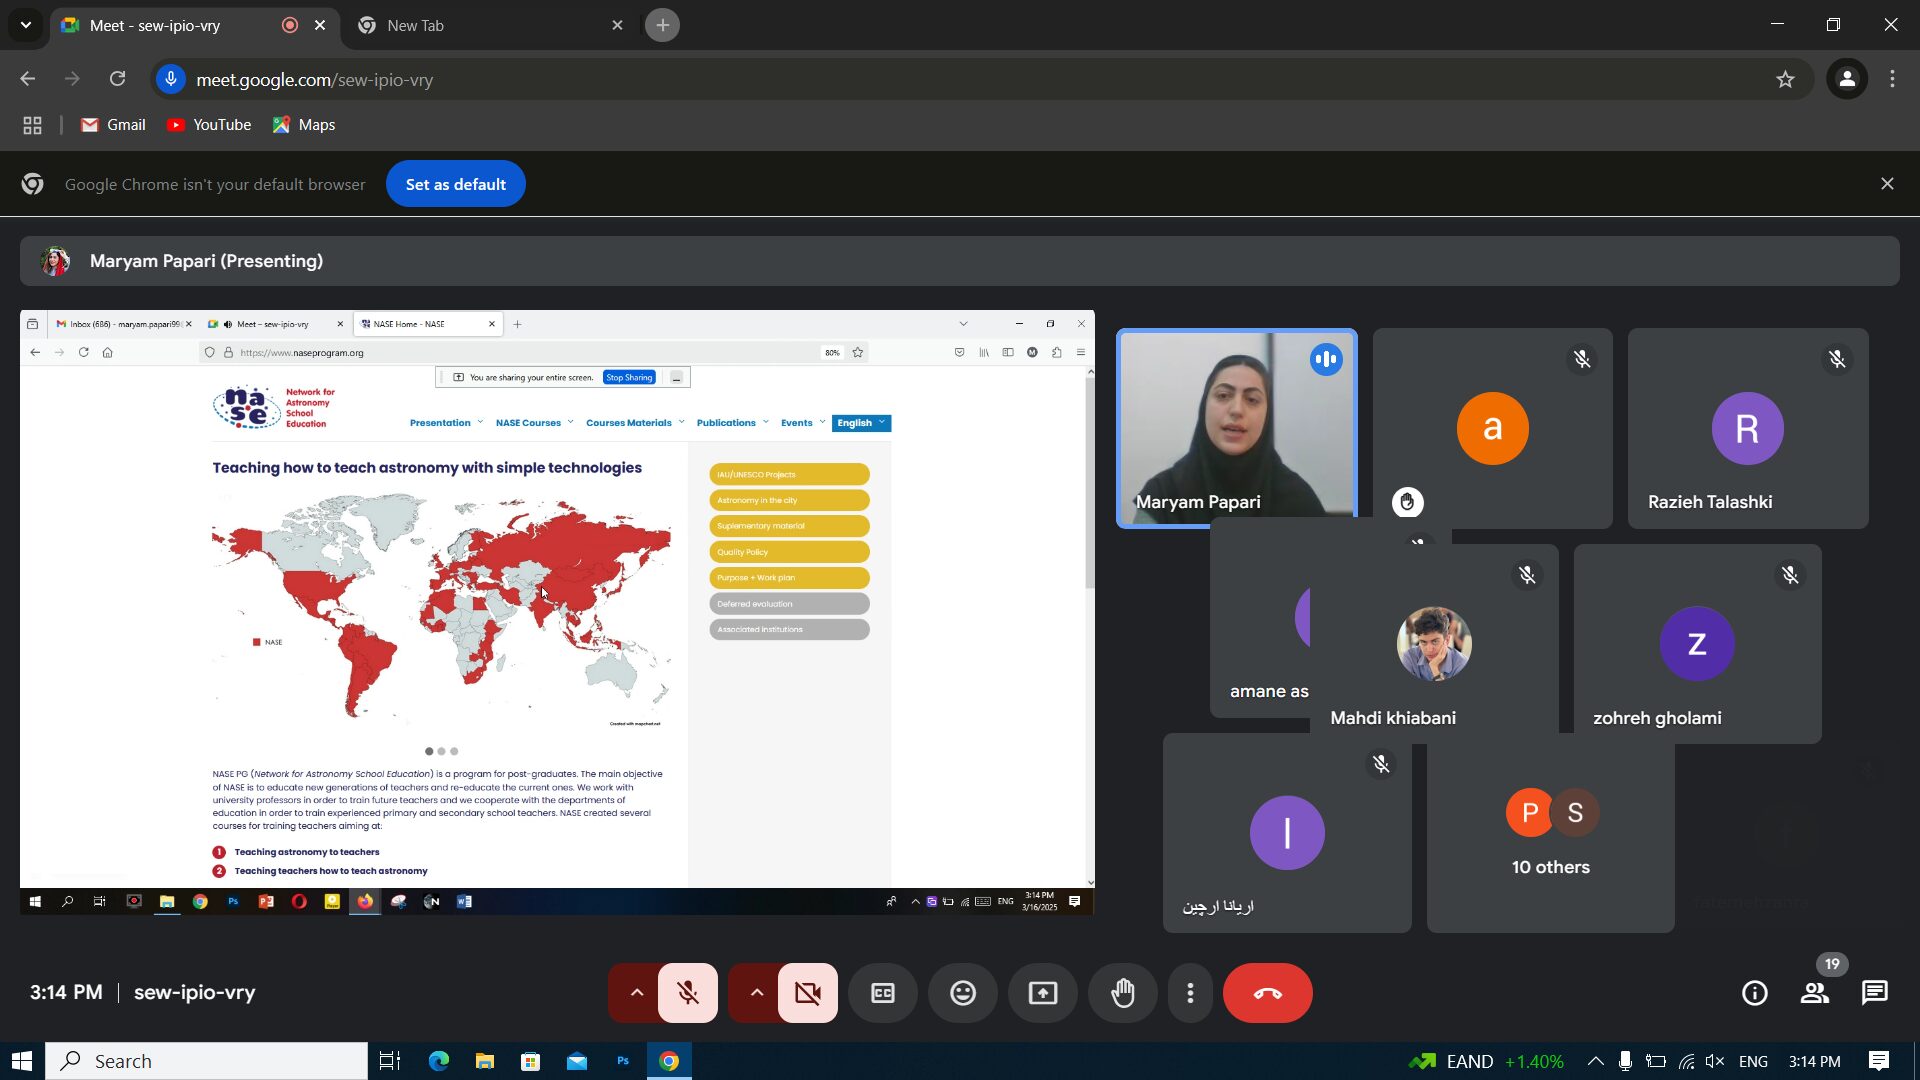Open Task View on the taskbar
The width and height of the screenshot is (1920, 1080).
pos(390,1061)
